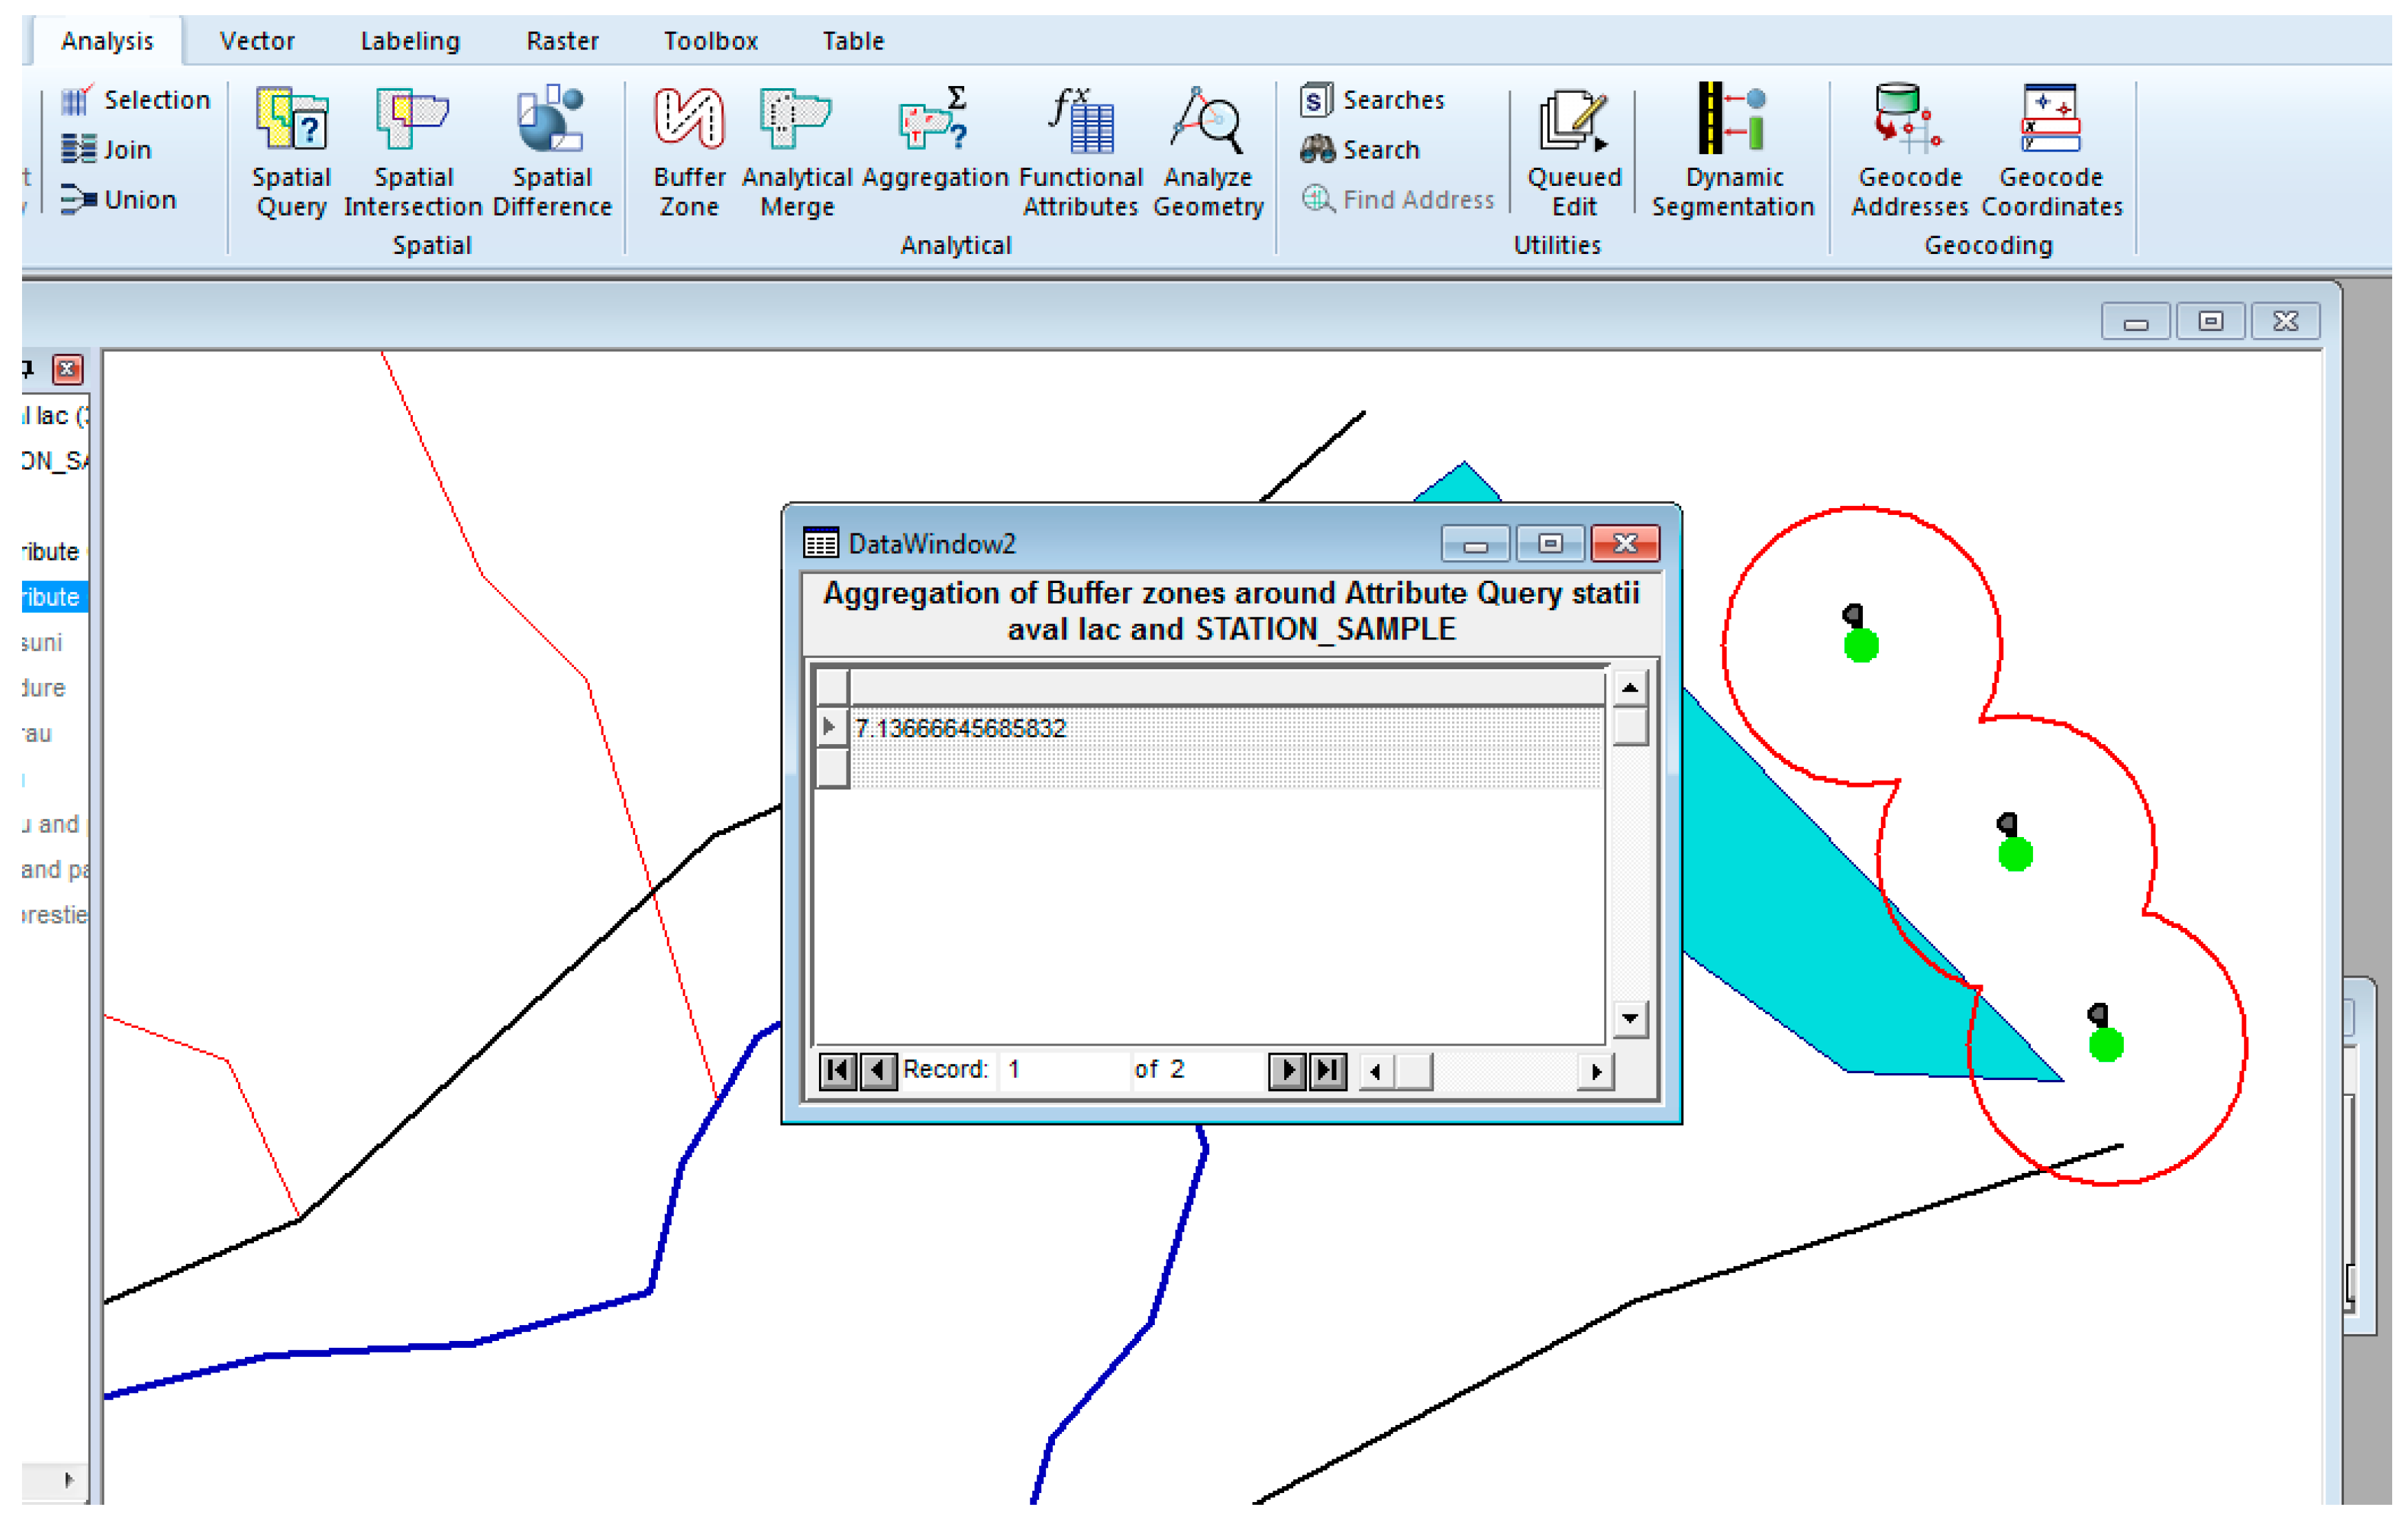Image resolution: width=2408 pixels, height=1522 pixels.
Task: Go to next record in DataWindow2
Action: pyautogui.click(x=1287, y=1070)
